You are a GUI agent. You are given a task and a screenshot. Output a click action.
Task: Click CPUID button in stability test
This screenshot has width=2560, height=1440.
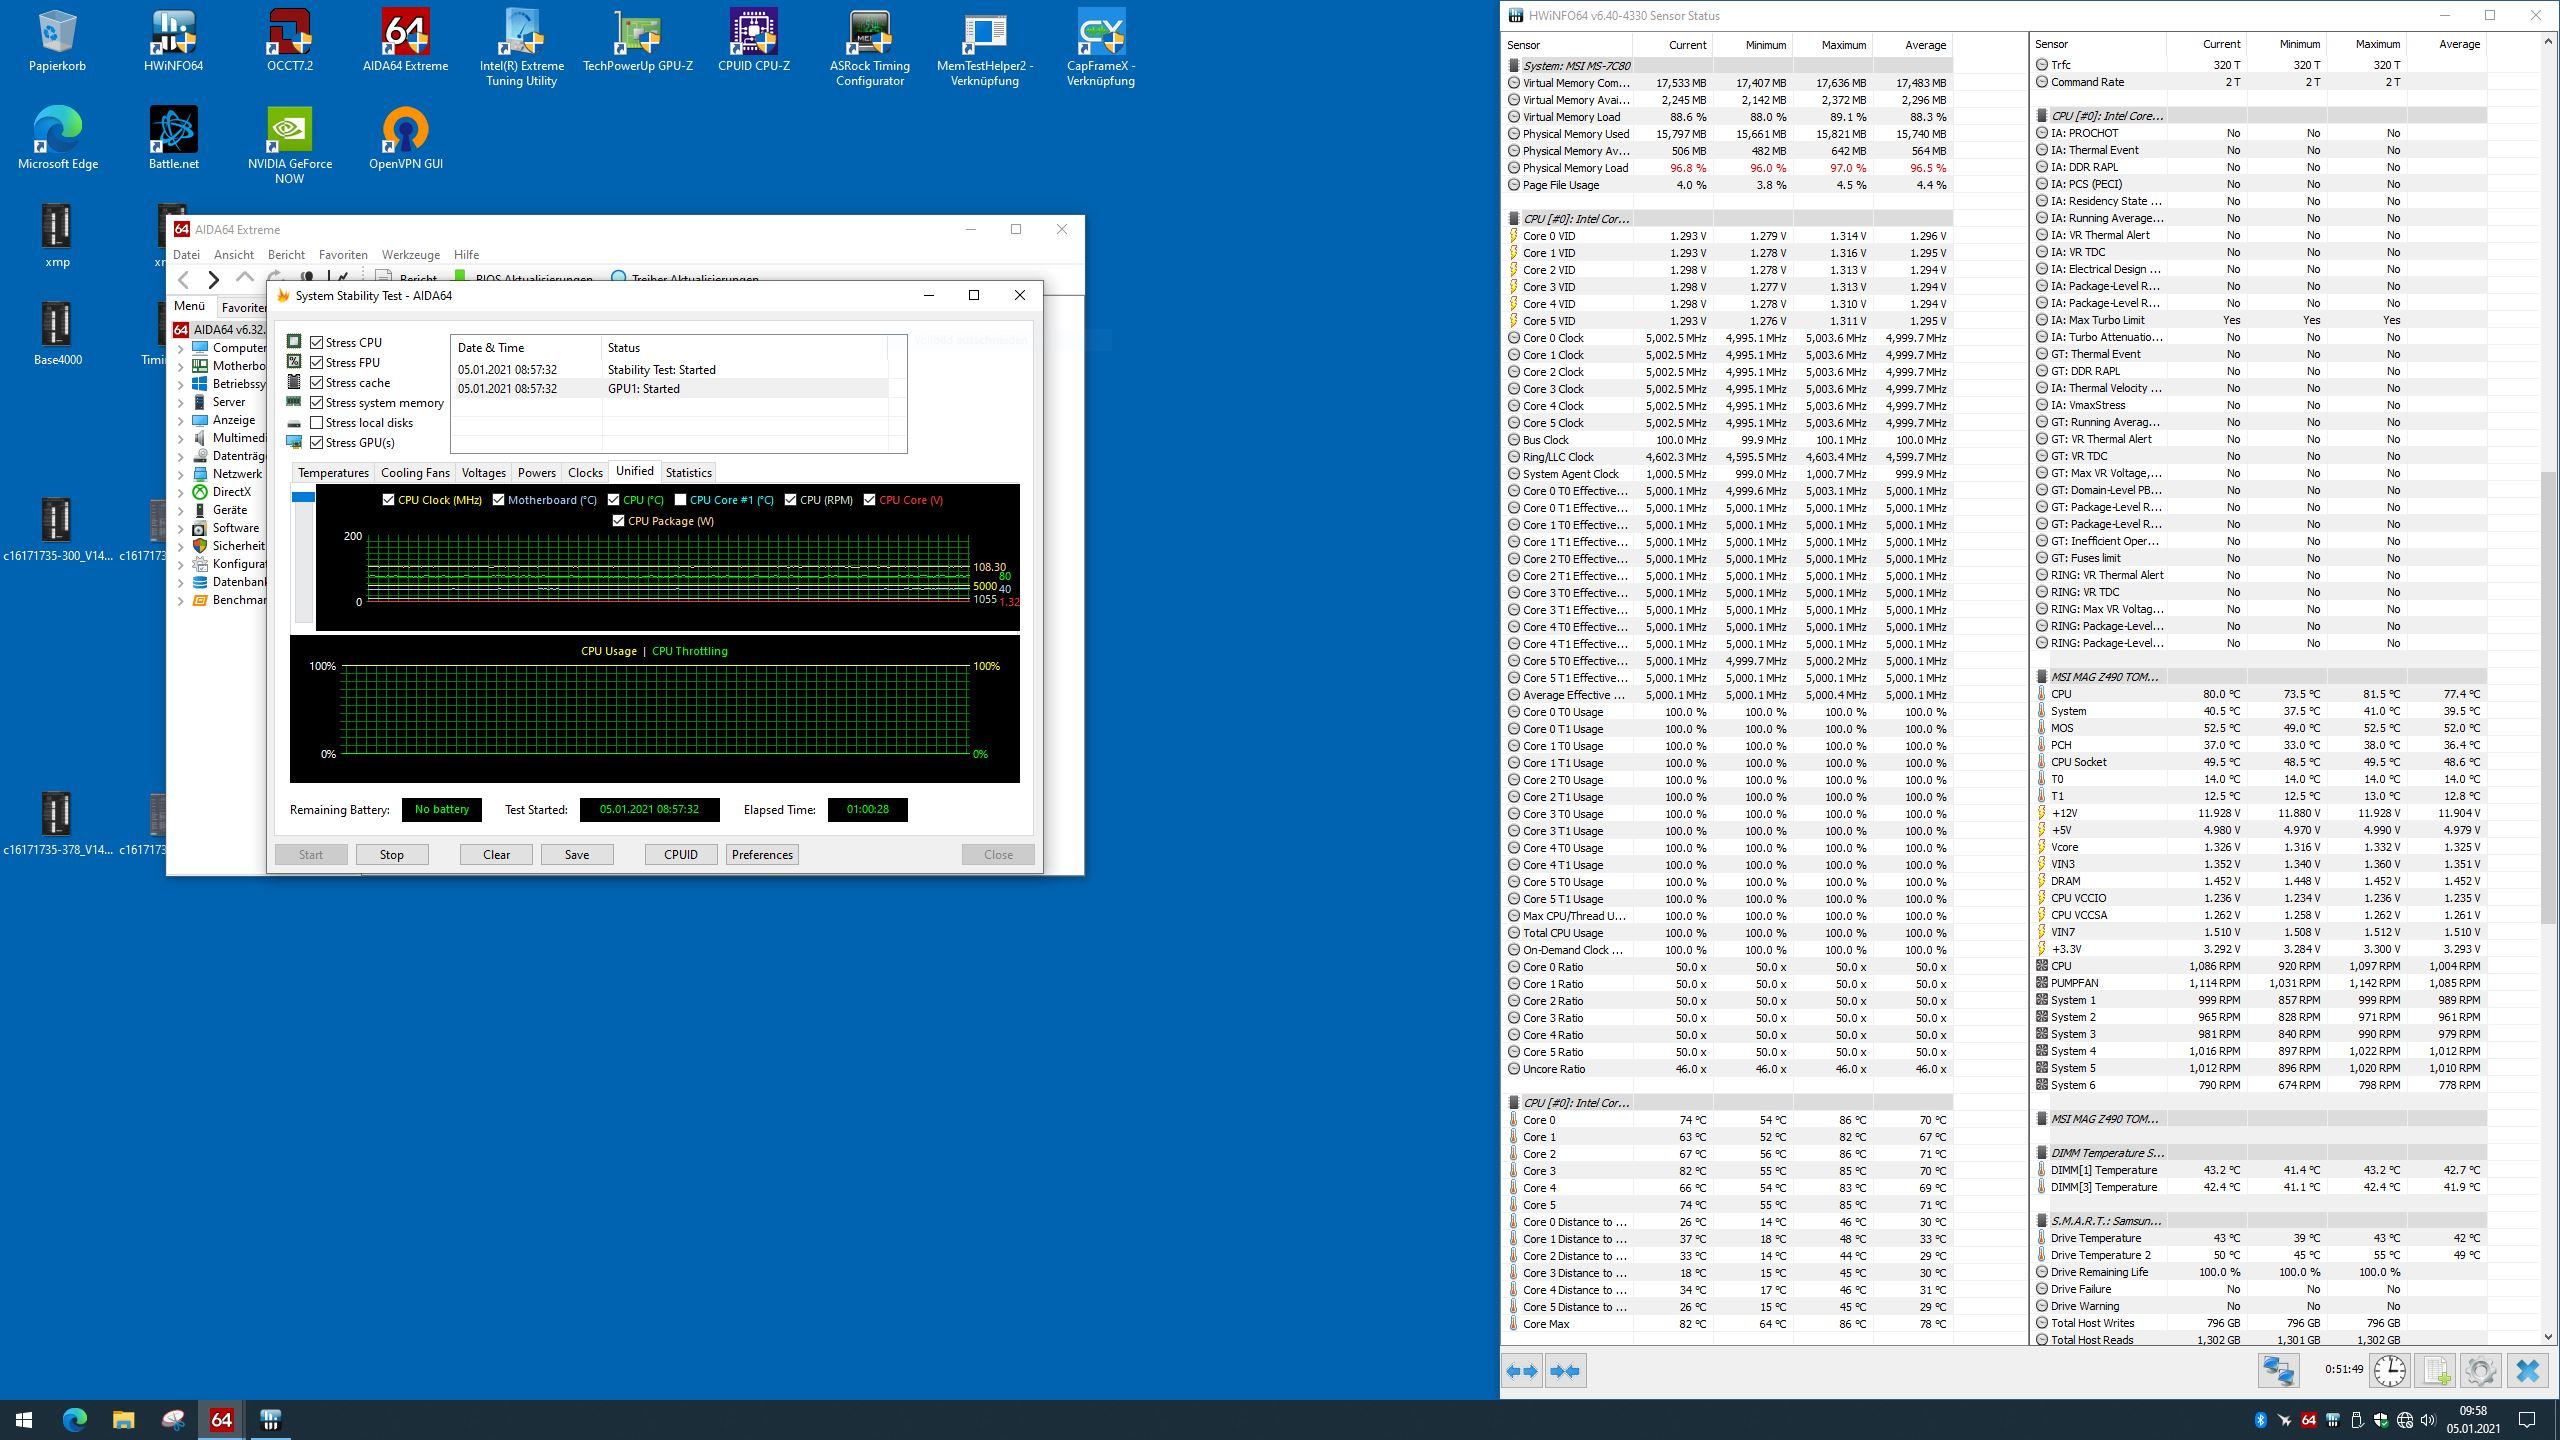680,854
